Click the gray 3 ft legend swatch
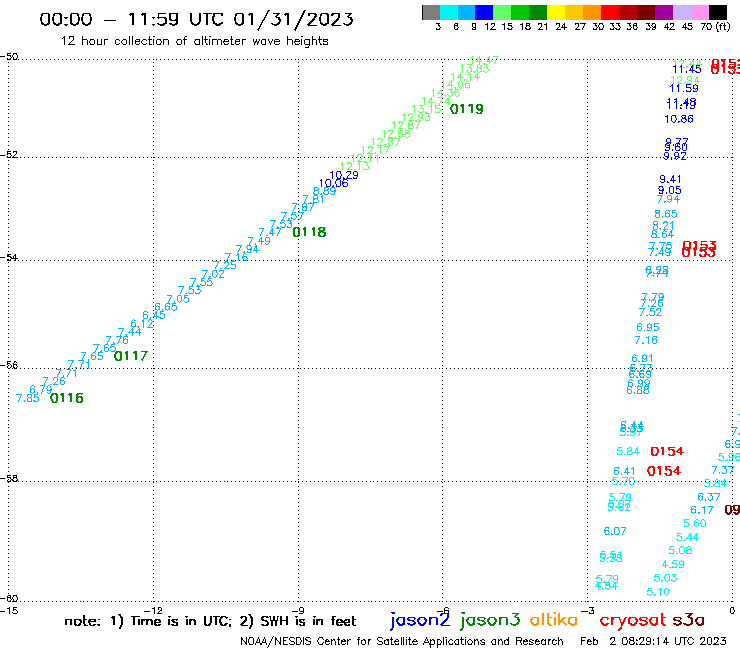Image resolution: width=740 pixels, height=650 pixels. (431, 12)
